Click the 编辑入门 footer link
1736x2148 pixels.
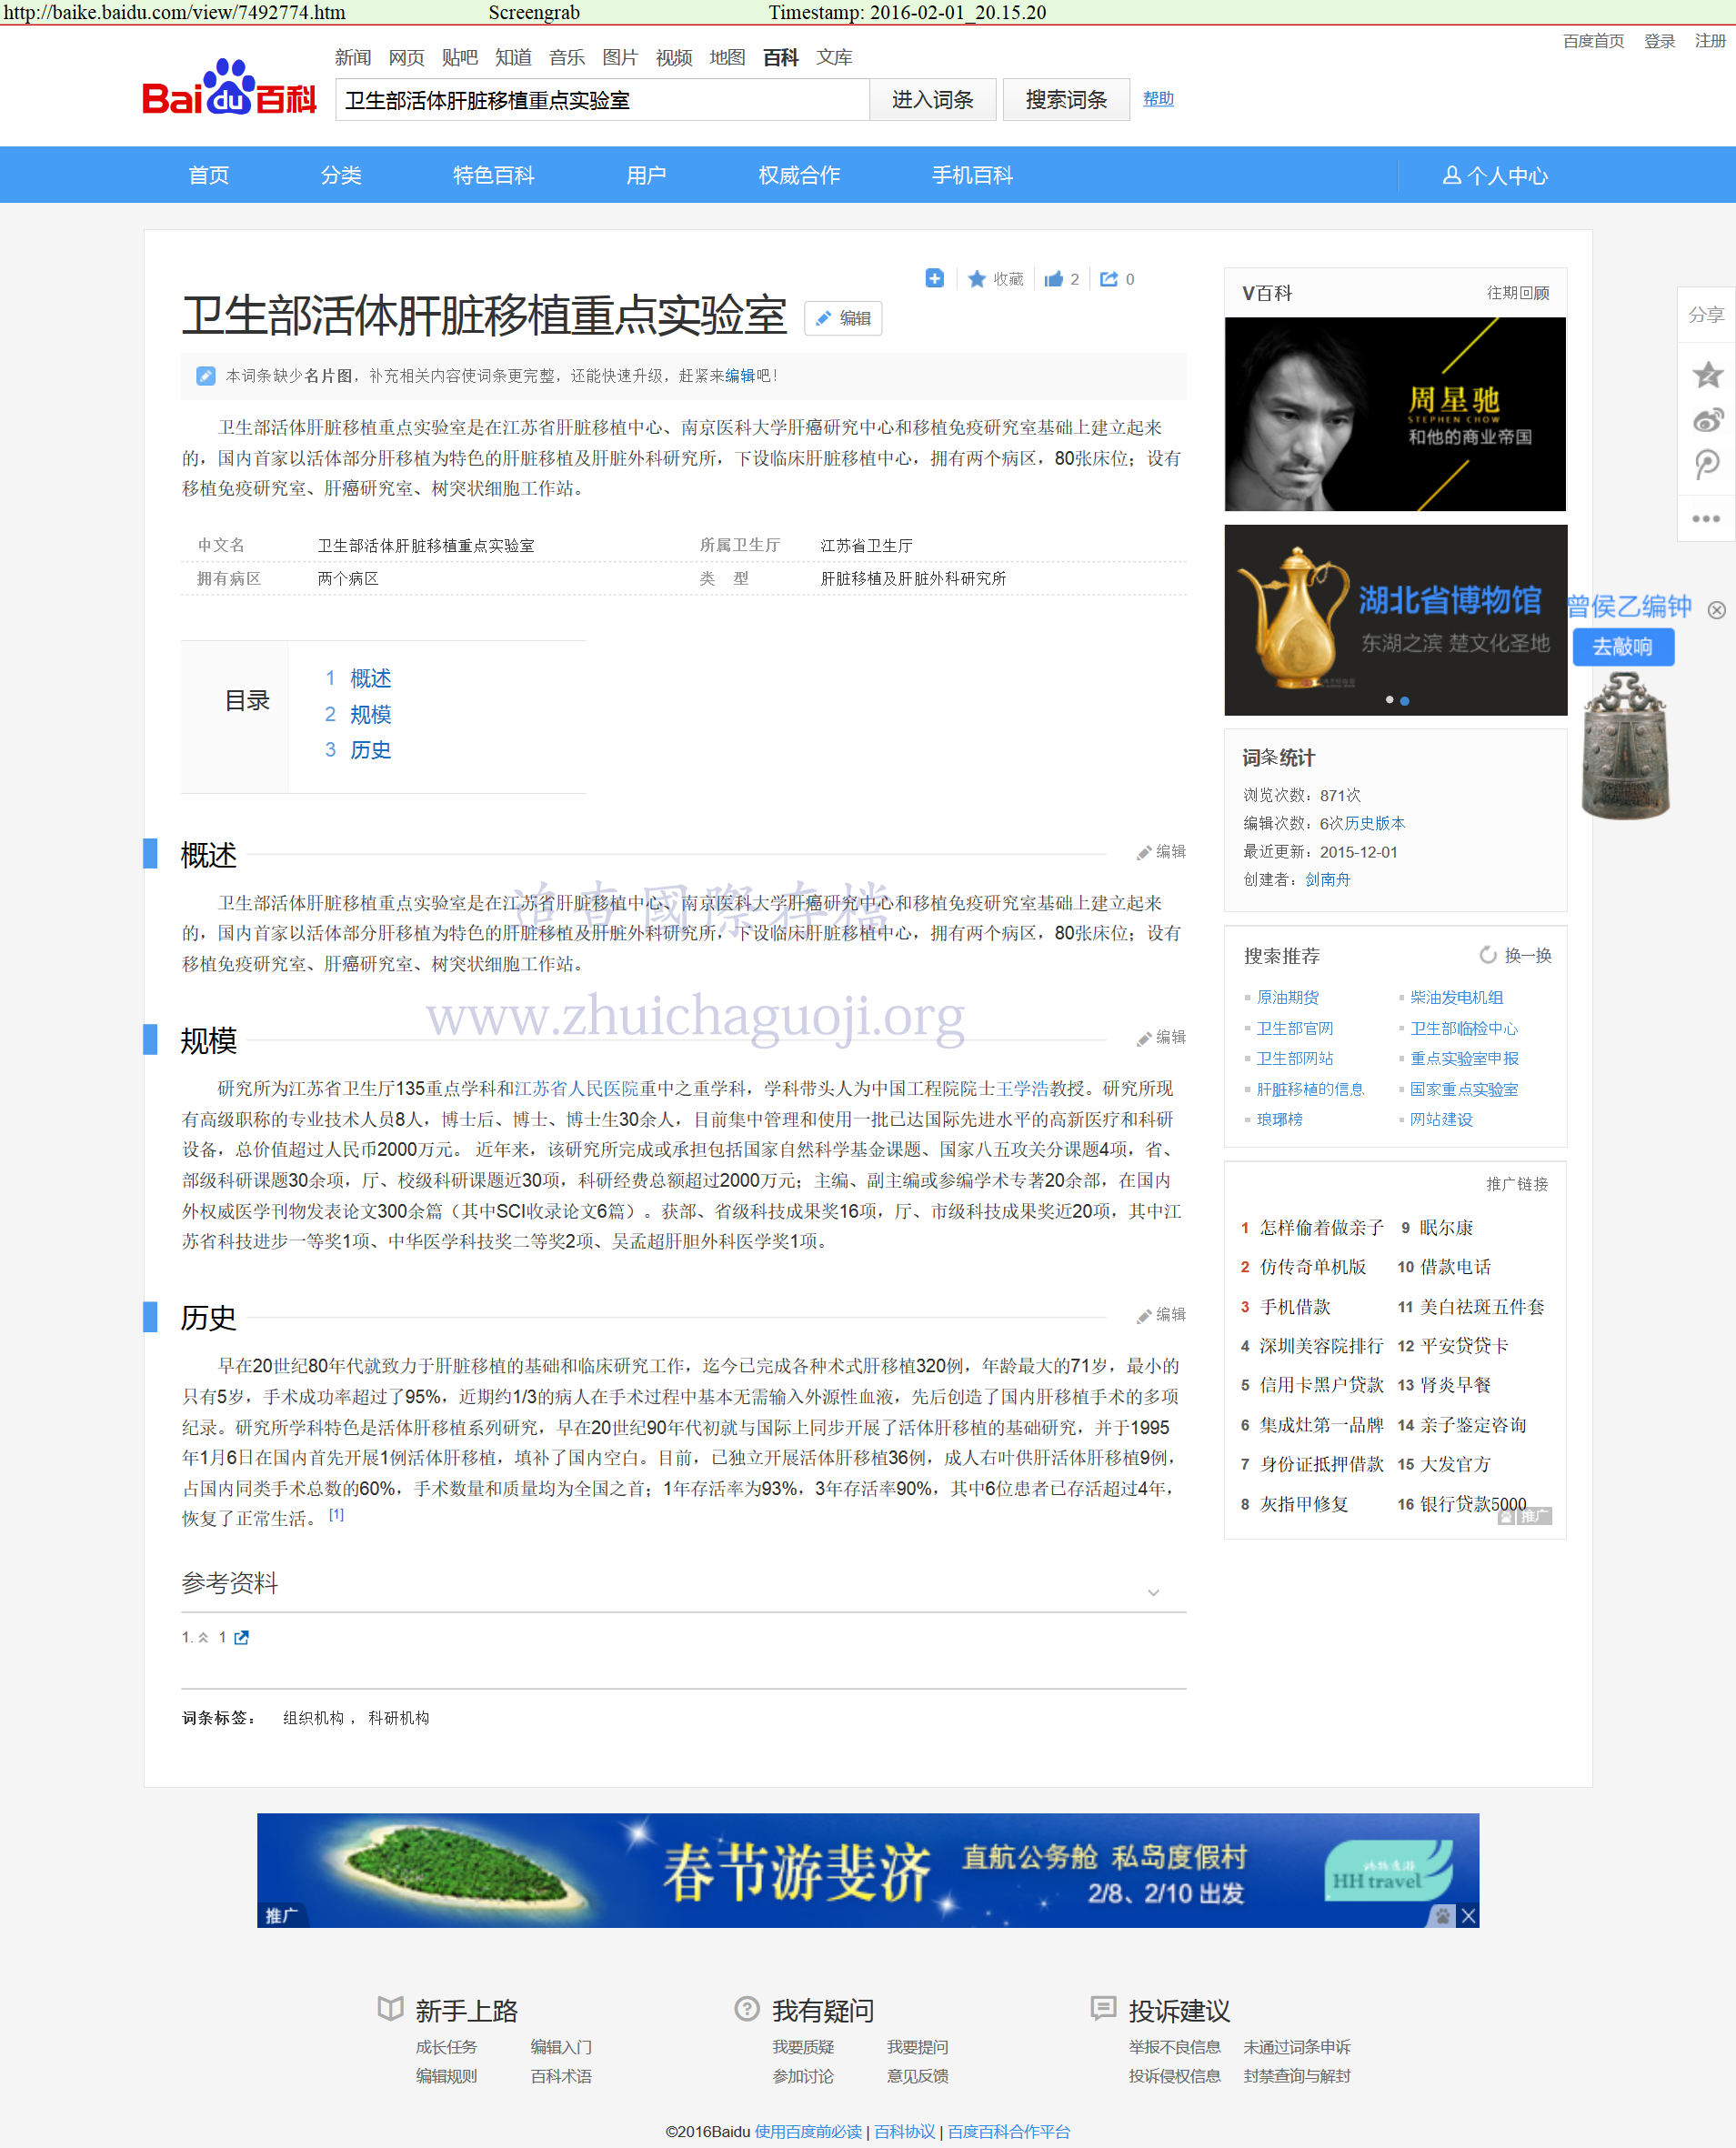tap(561, 2047)
